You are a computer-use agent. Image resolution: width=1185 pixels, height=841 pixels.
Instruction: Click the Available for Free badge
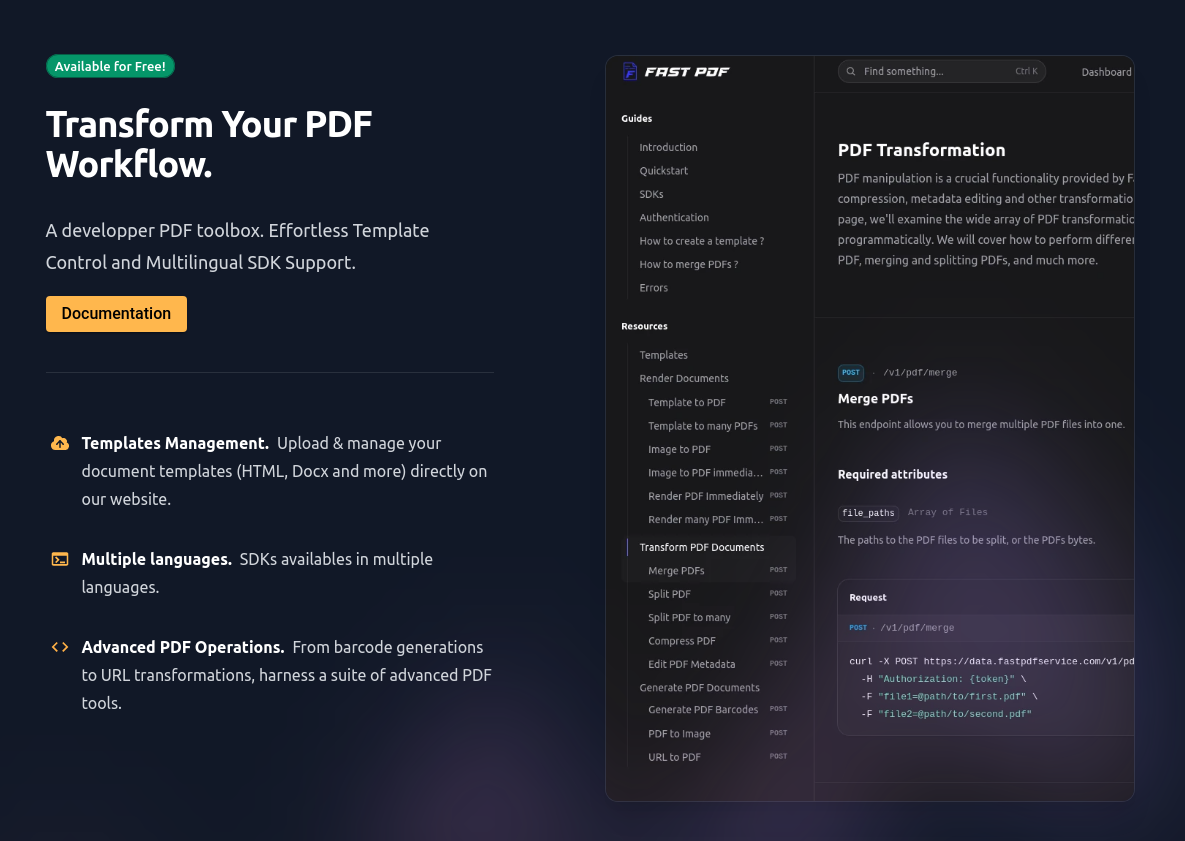[x=110, y=66]
